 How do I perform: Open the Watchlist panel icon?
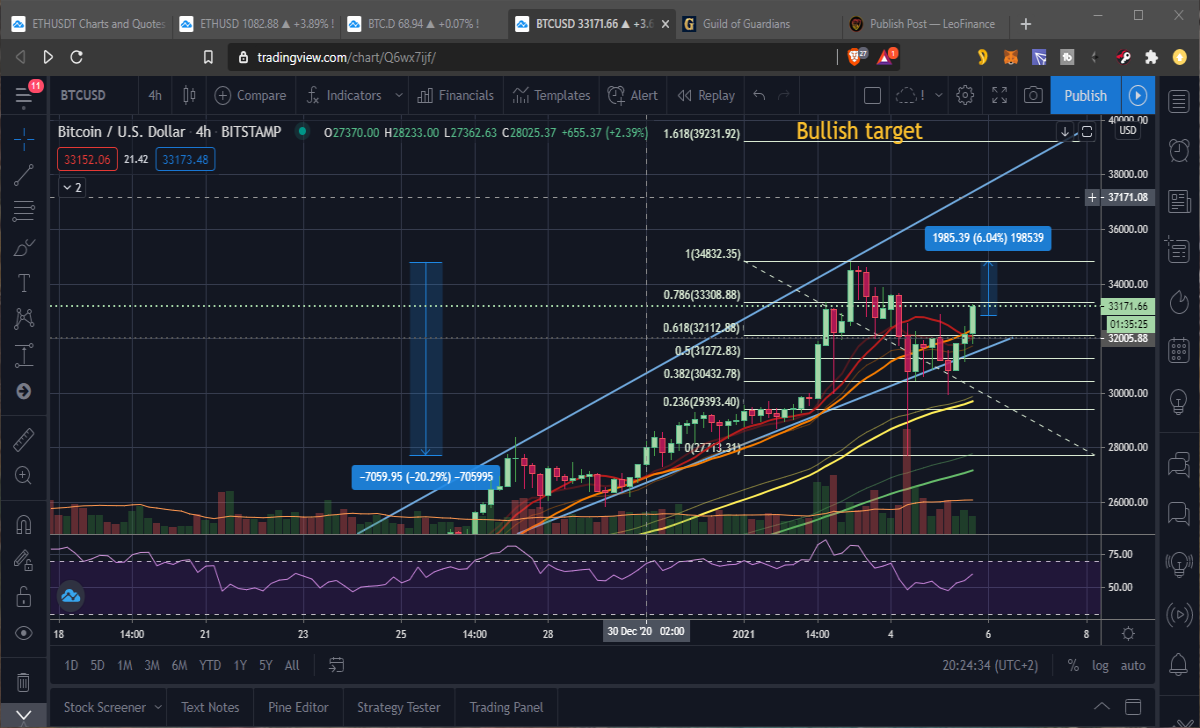(1179, 101)
